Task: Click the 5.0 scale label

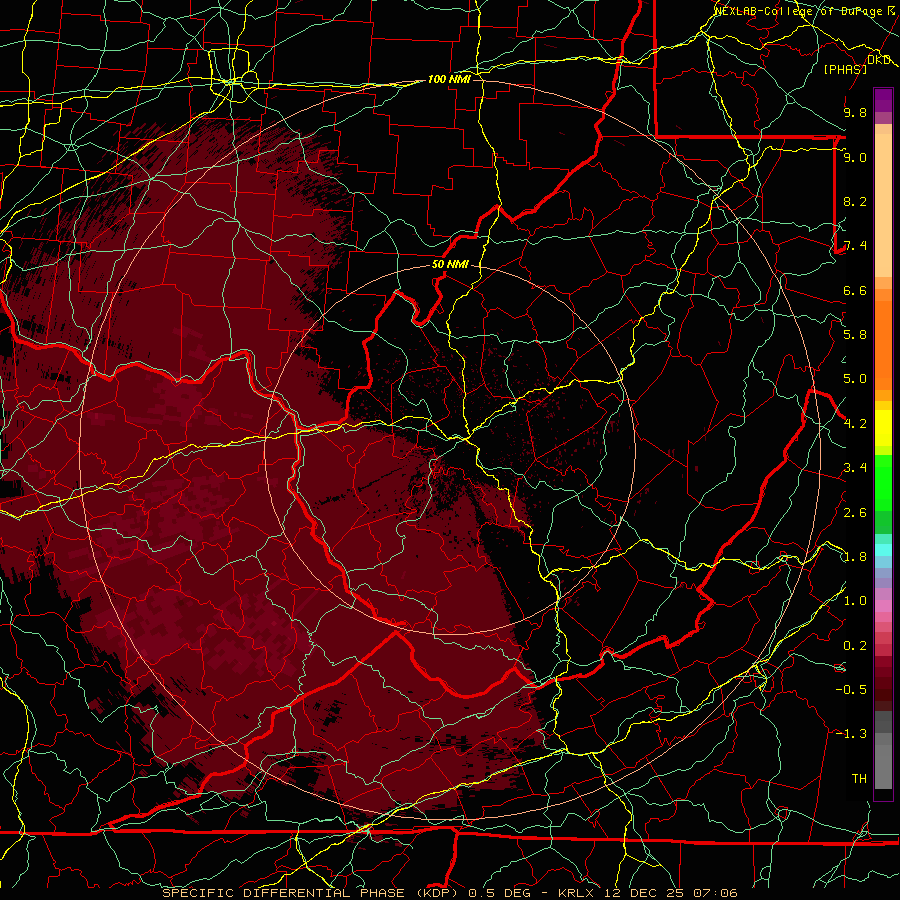Action: pyautogui.click(x=855, y=379)
